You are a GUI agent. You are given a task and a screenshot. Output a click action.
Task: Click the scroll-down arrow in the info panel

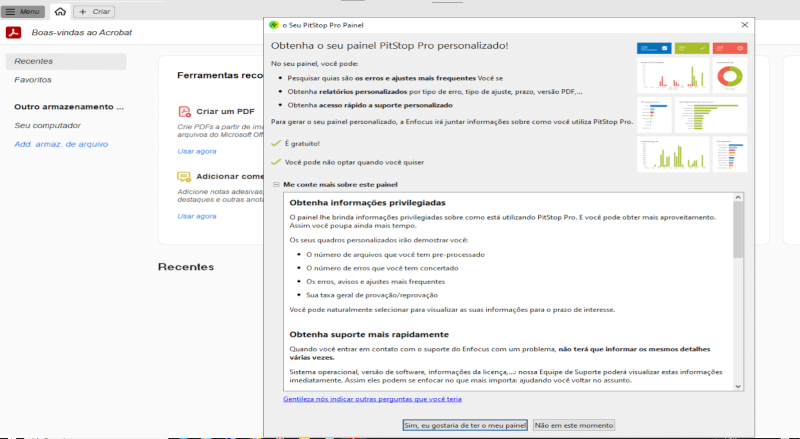[739, 385]
